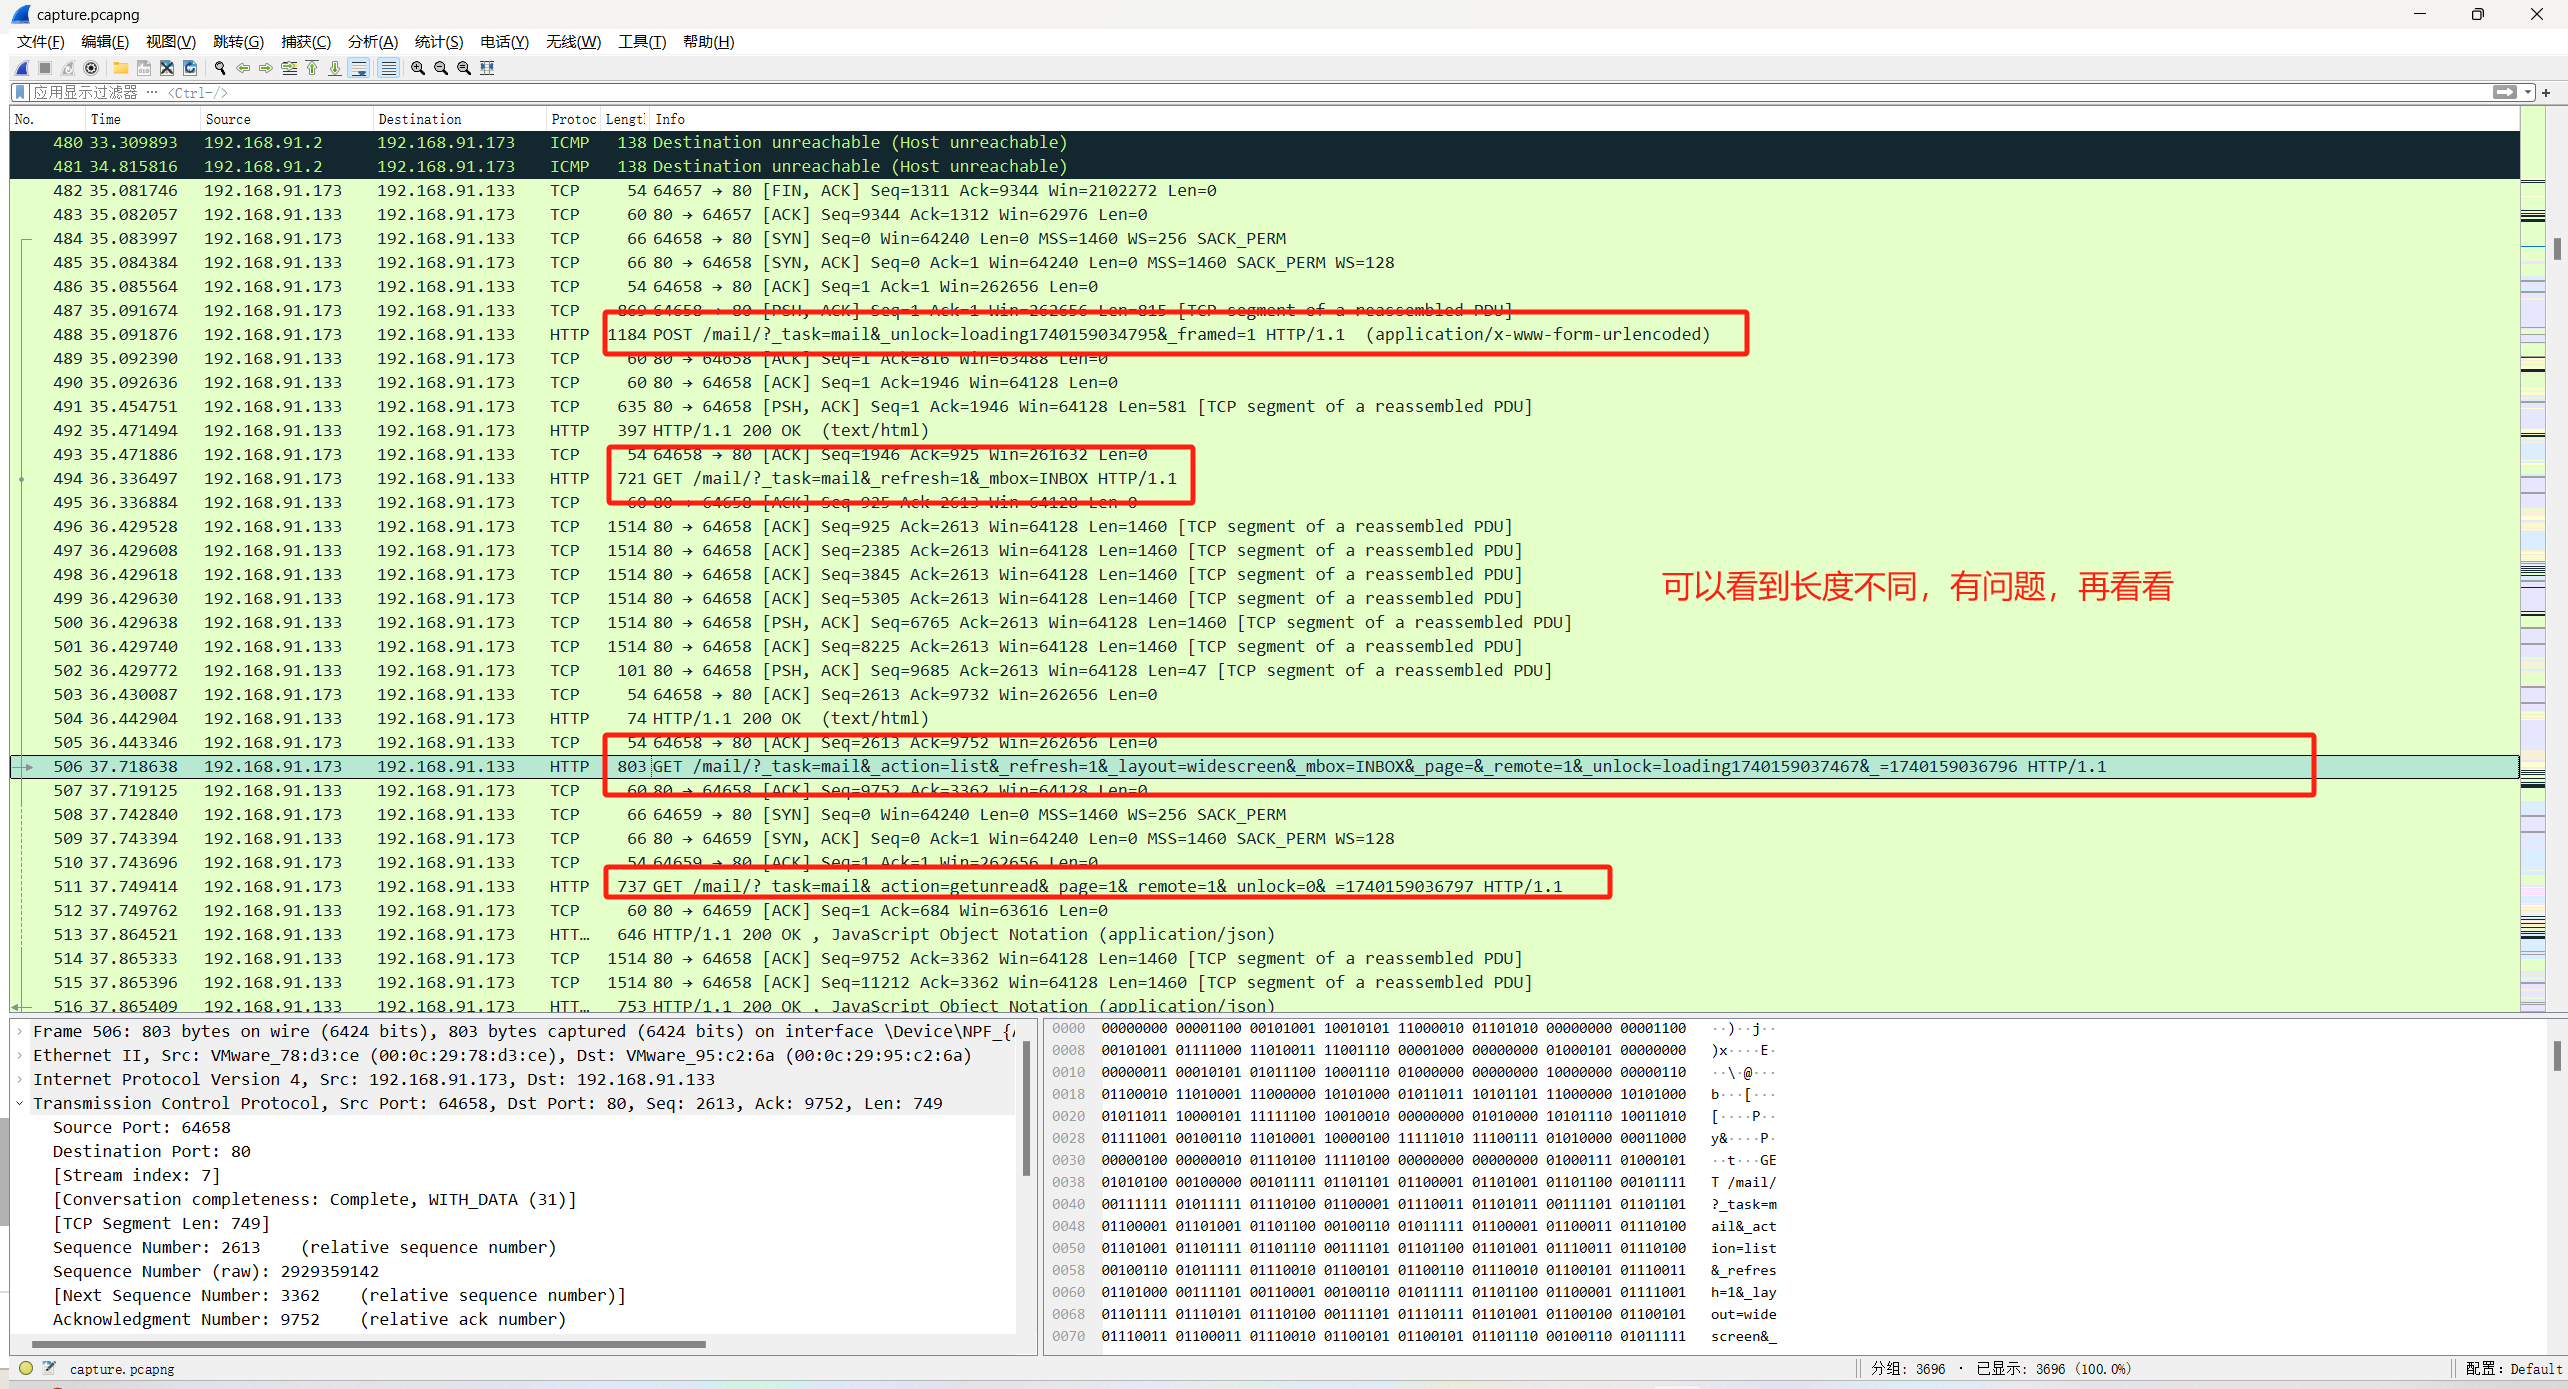Toggle auto-scroll during live capture

[x=359, y=68]
